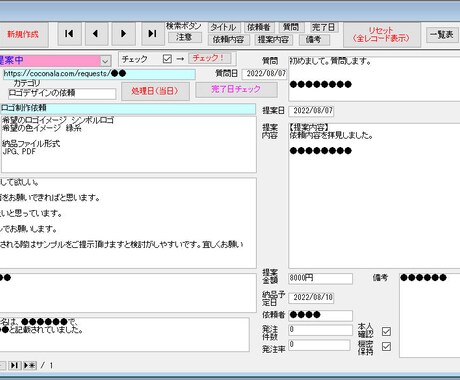
Task: Go to the first record
Action: pos(69,34)
